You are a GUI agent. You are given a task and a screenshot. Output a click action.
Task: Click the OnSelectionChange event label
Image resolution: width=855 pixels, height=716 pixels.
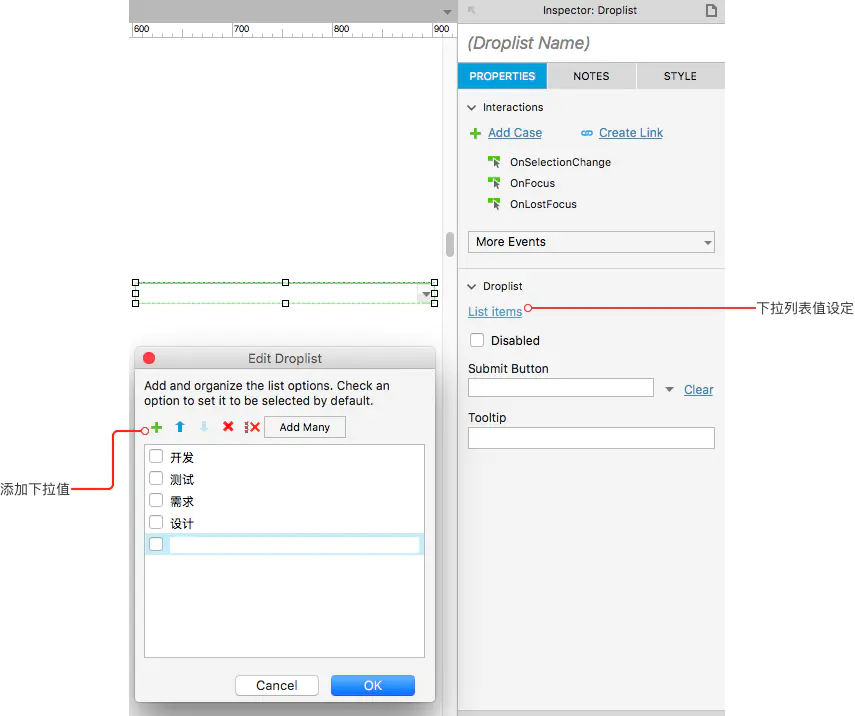tap(561, 162)
